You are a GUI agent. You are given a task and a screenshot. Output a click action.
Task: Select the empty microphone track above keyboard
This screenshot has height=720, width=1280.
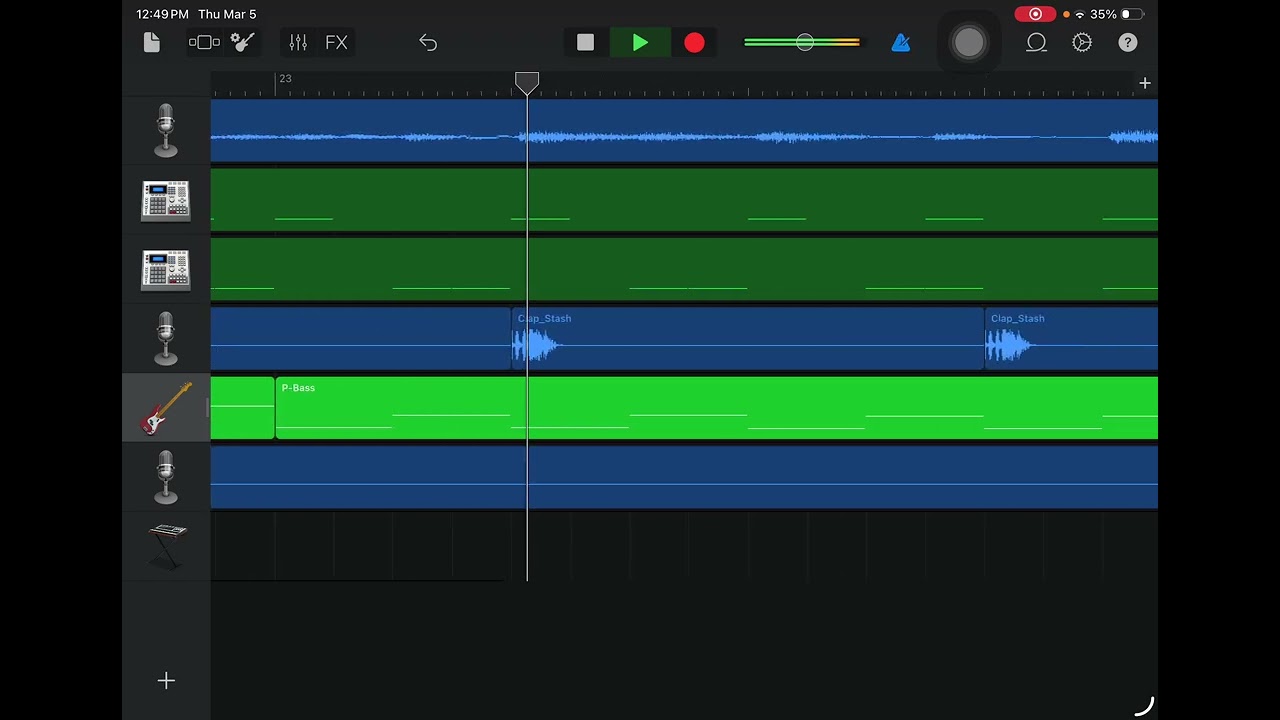coord(166,478)
